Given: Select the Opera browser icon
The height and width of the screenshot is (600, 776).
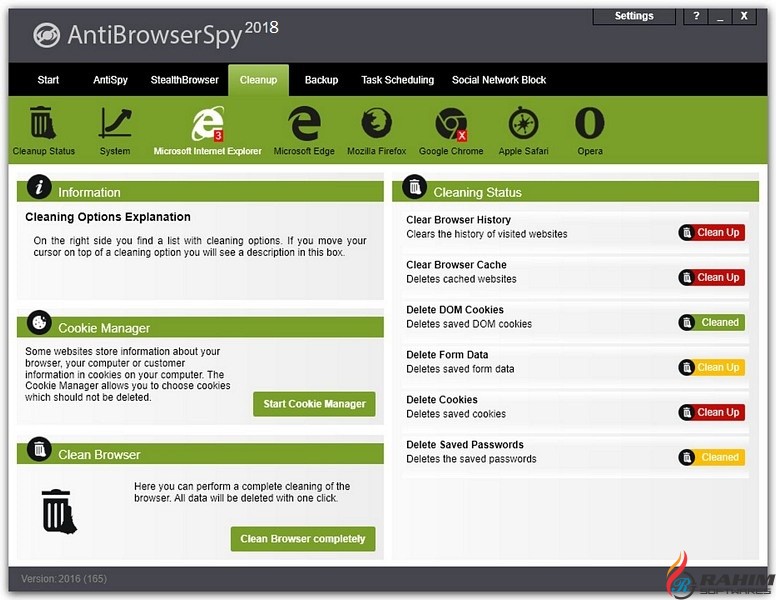Looking at the screenshot, I should [589, 123].
